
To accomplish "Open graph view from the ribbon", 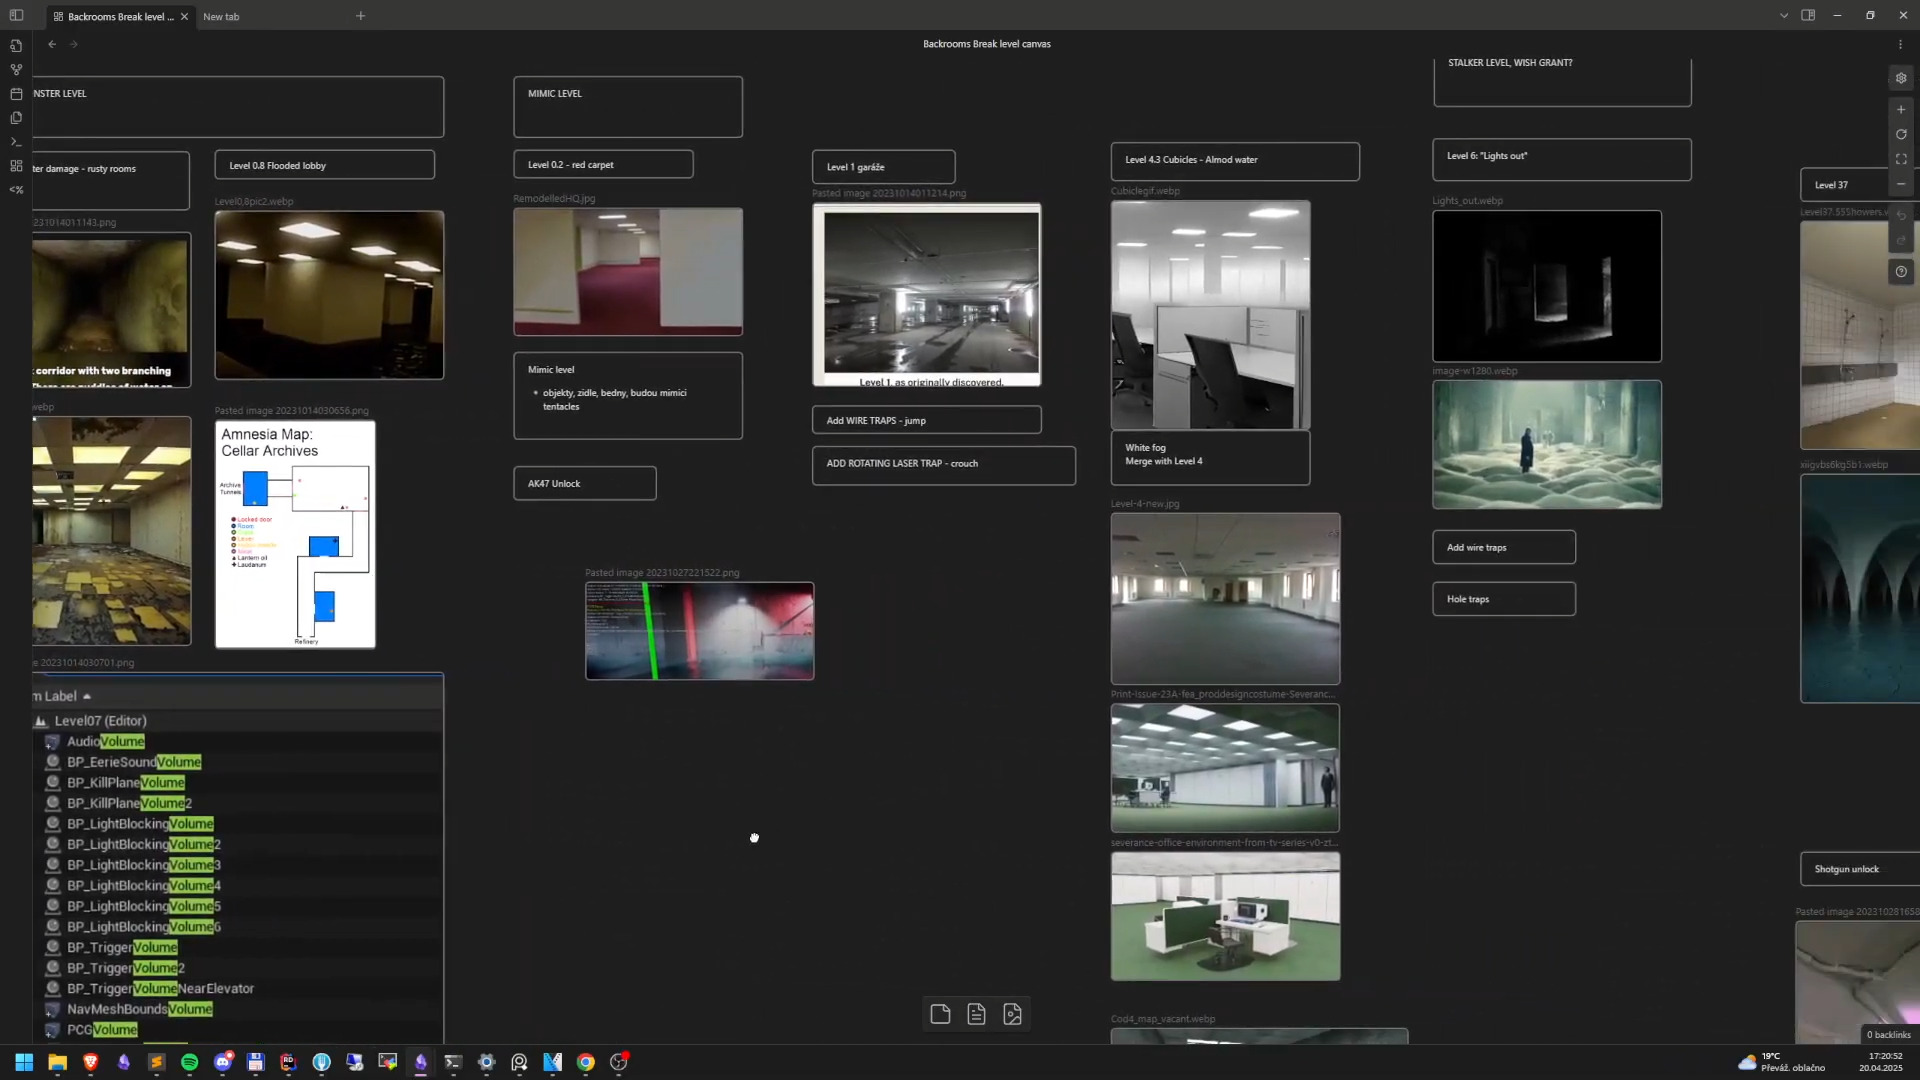I will click(x=16, y=70).
